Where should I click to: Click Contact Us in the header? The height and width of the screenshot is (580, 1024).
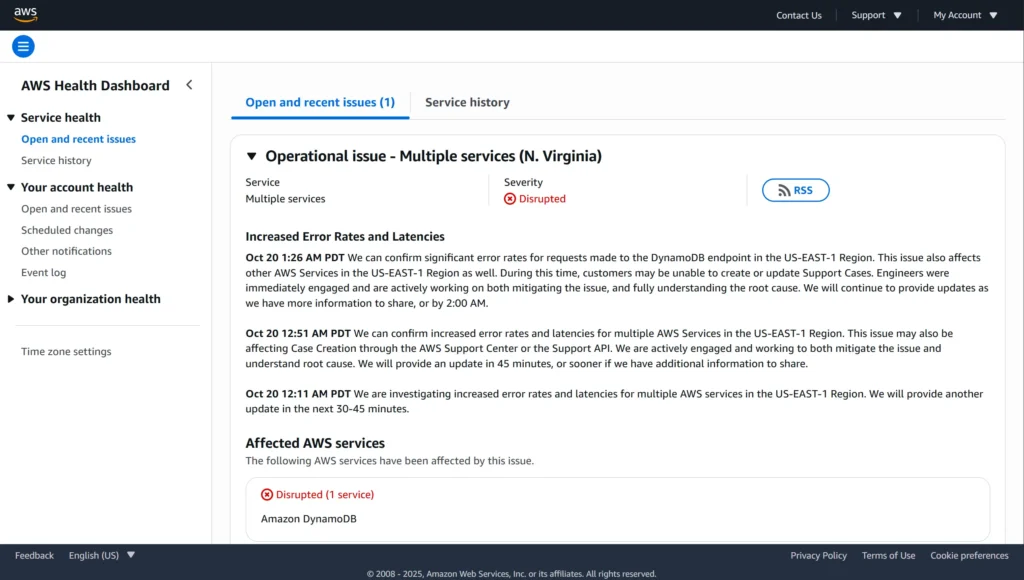(799, 15)
